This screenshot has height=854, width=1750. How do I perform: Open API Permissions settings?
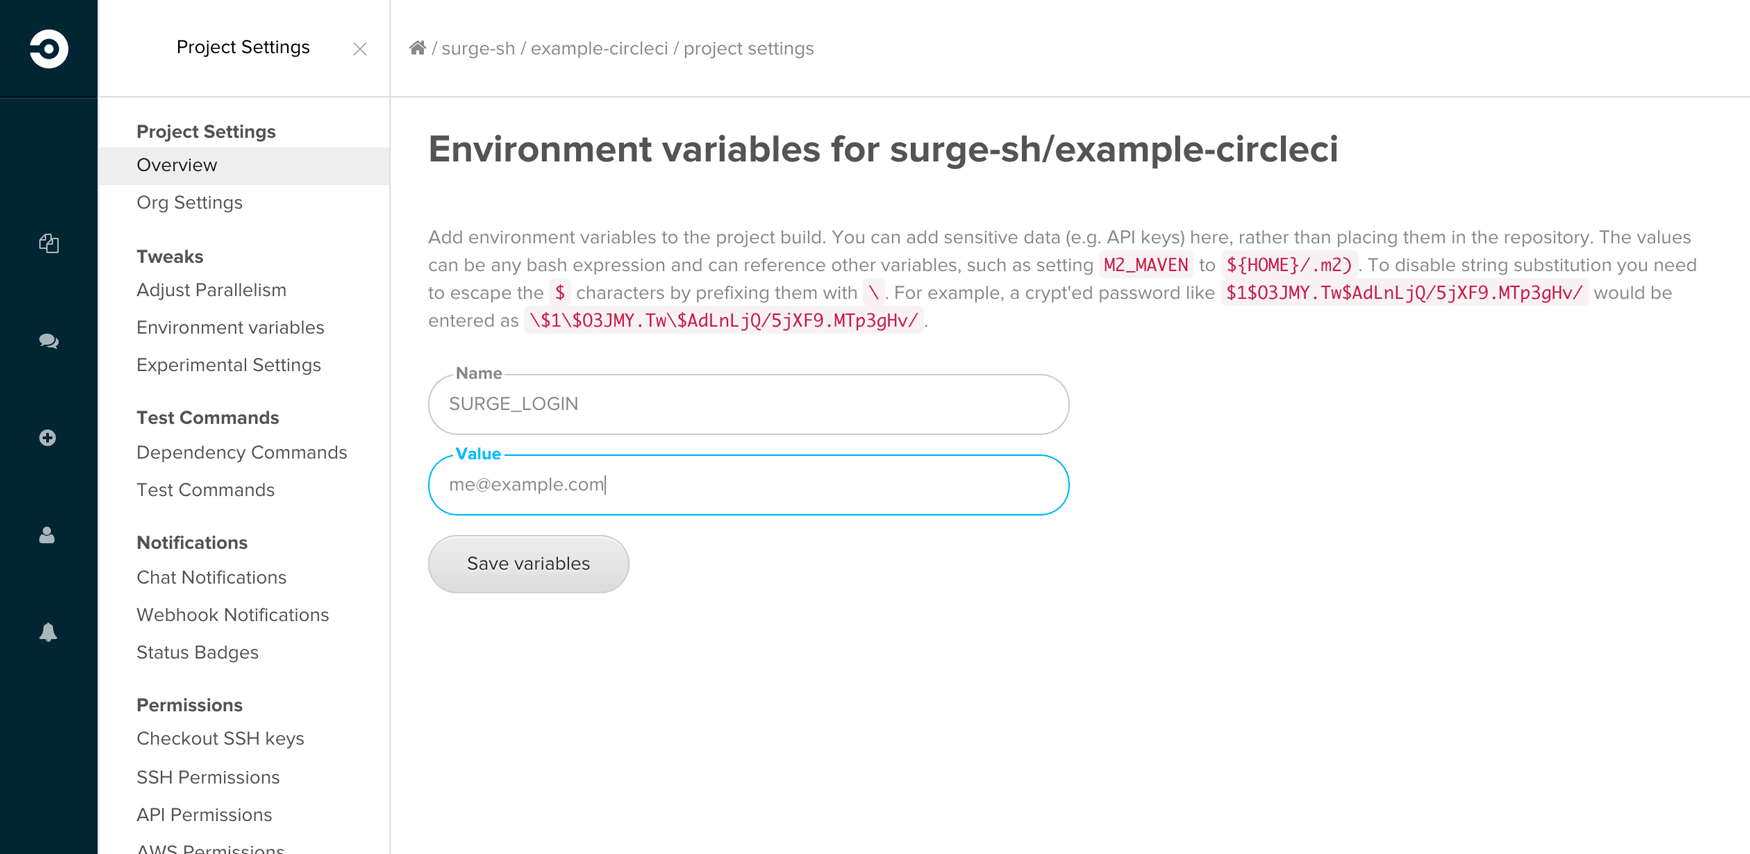[x=204, y=815]
